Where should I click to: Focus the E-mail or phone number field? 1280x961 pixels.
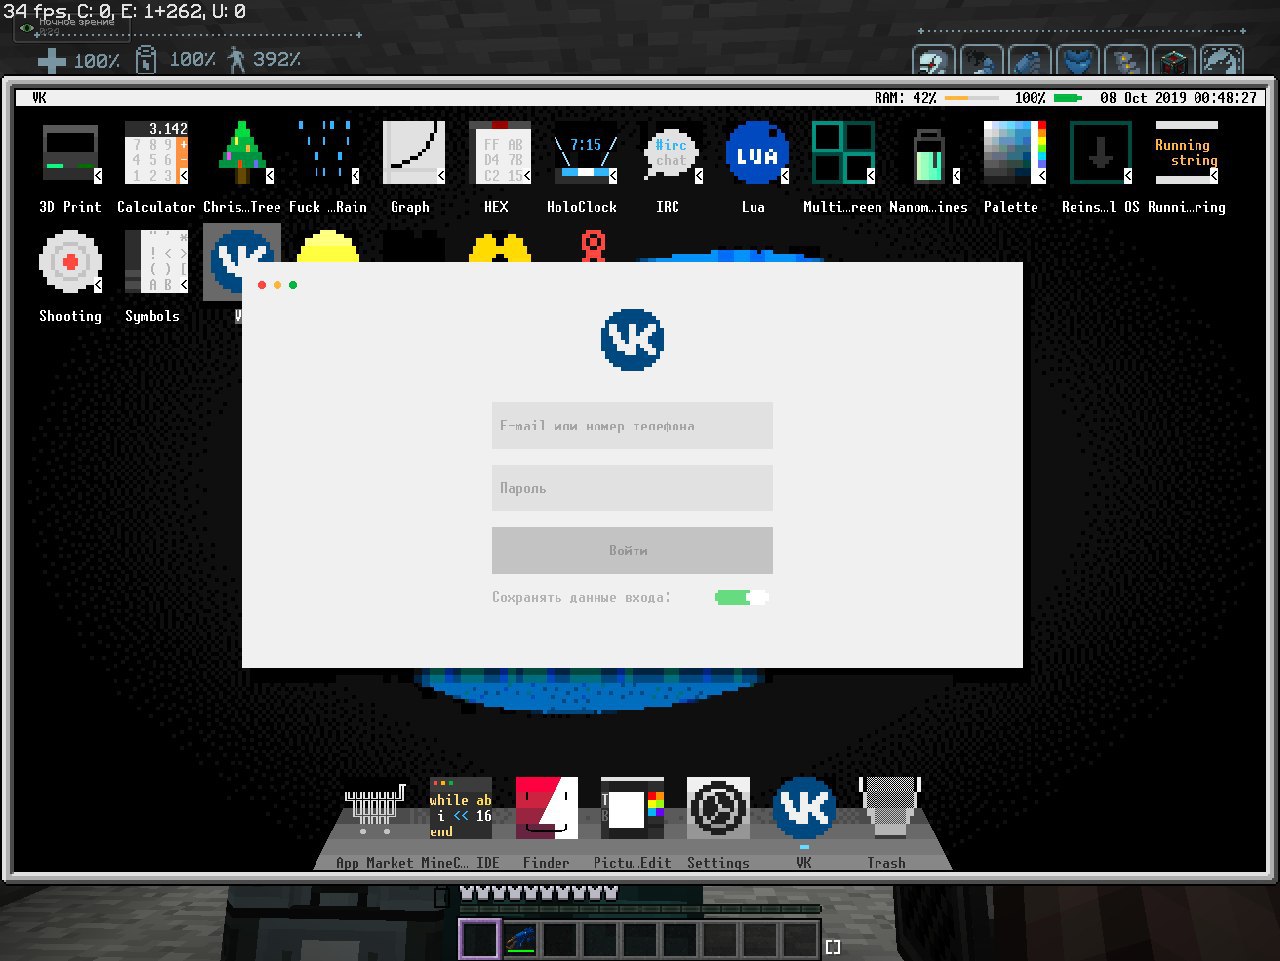tap(632, 426)
